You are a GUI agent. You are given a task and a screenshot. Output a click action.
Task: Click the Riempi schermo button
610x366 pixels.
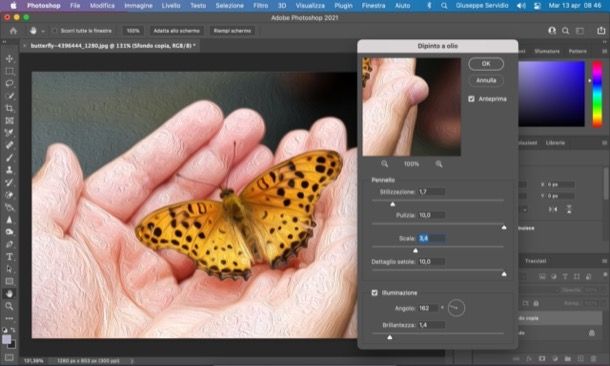tap(232, 31)
